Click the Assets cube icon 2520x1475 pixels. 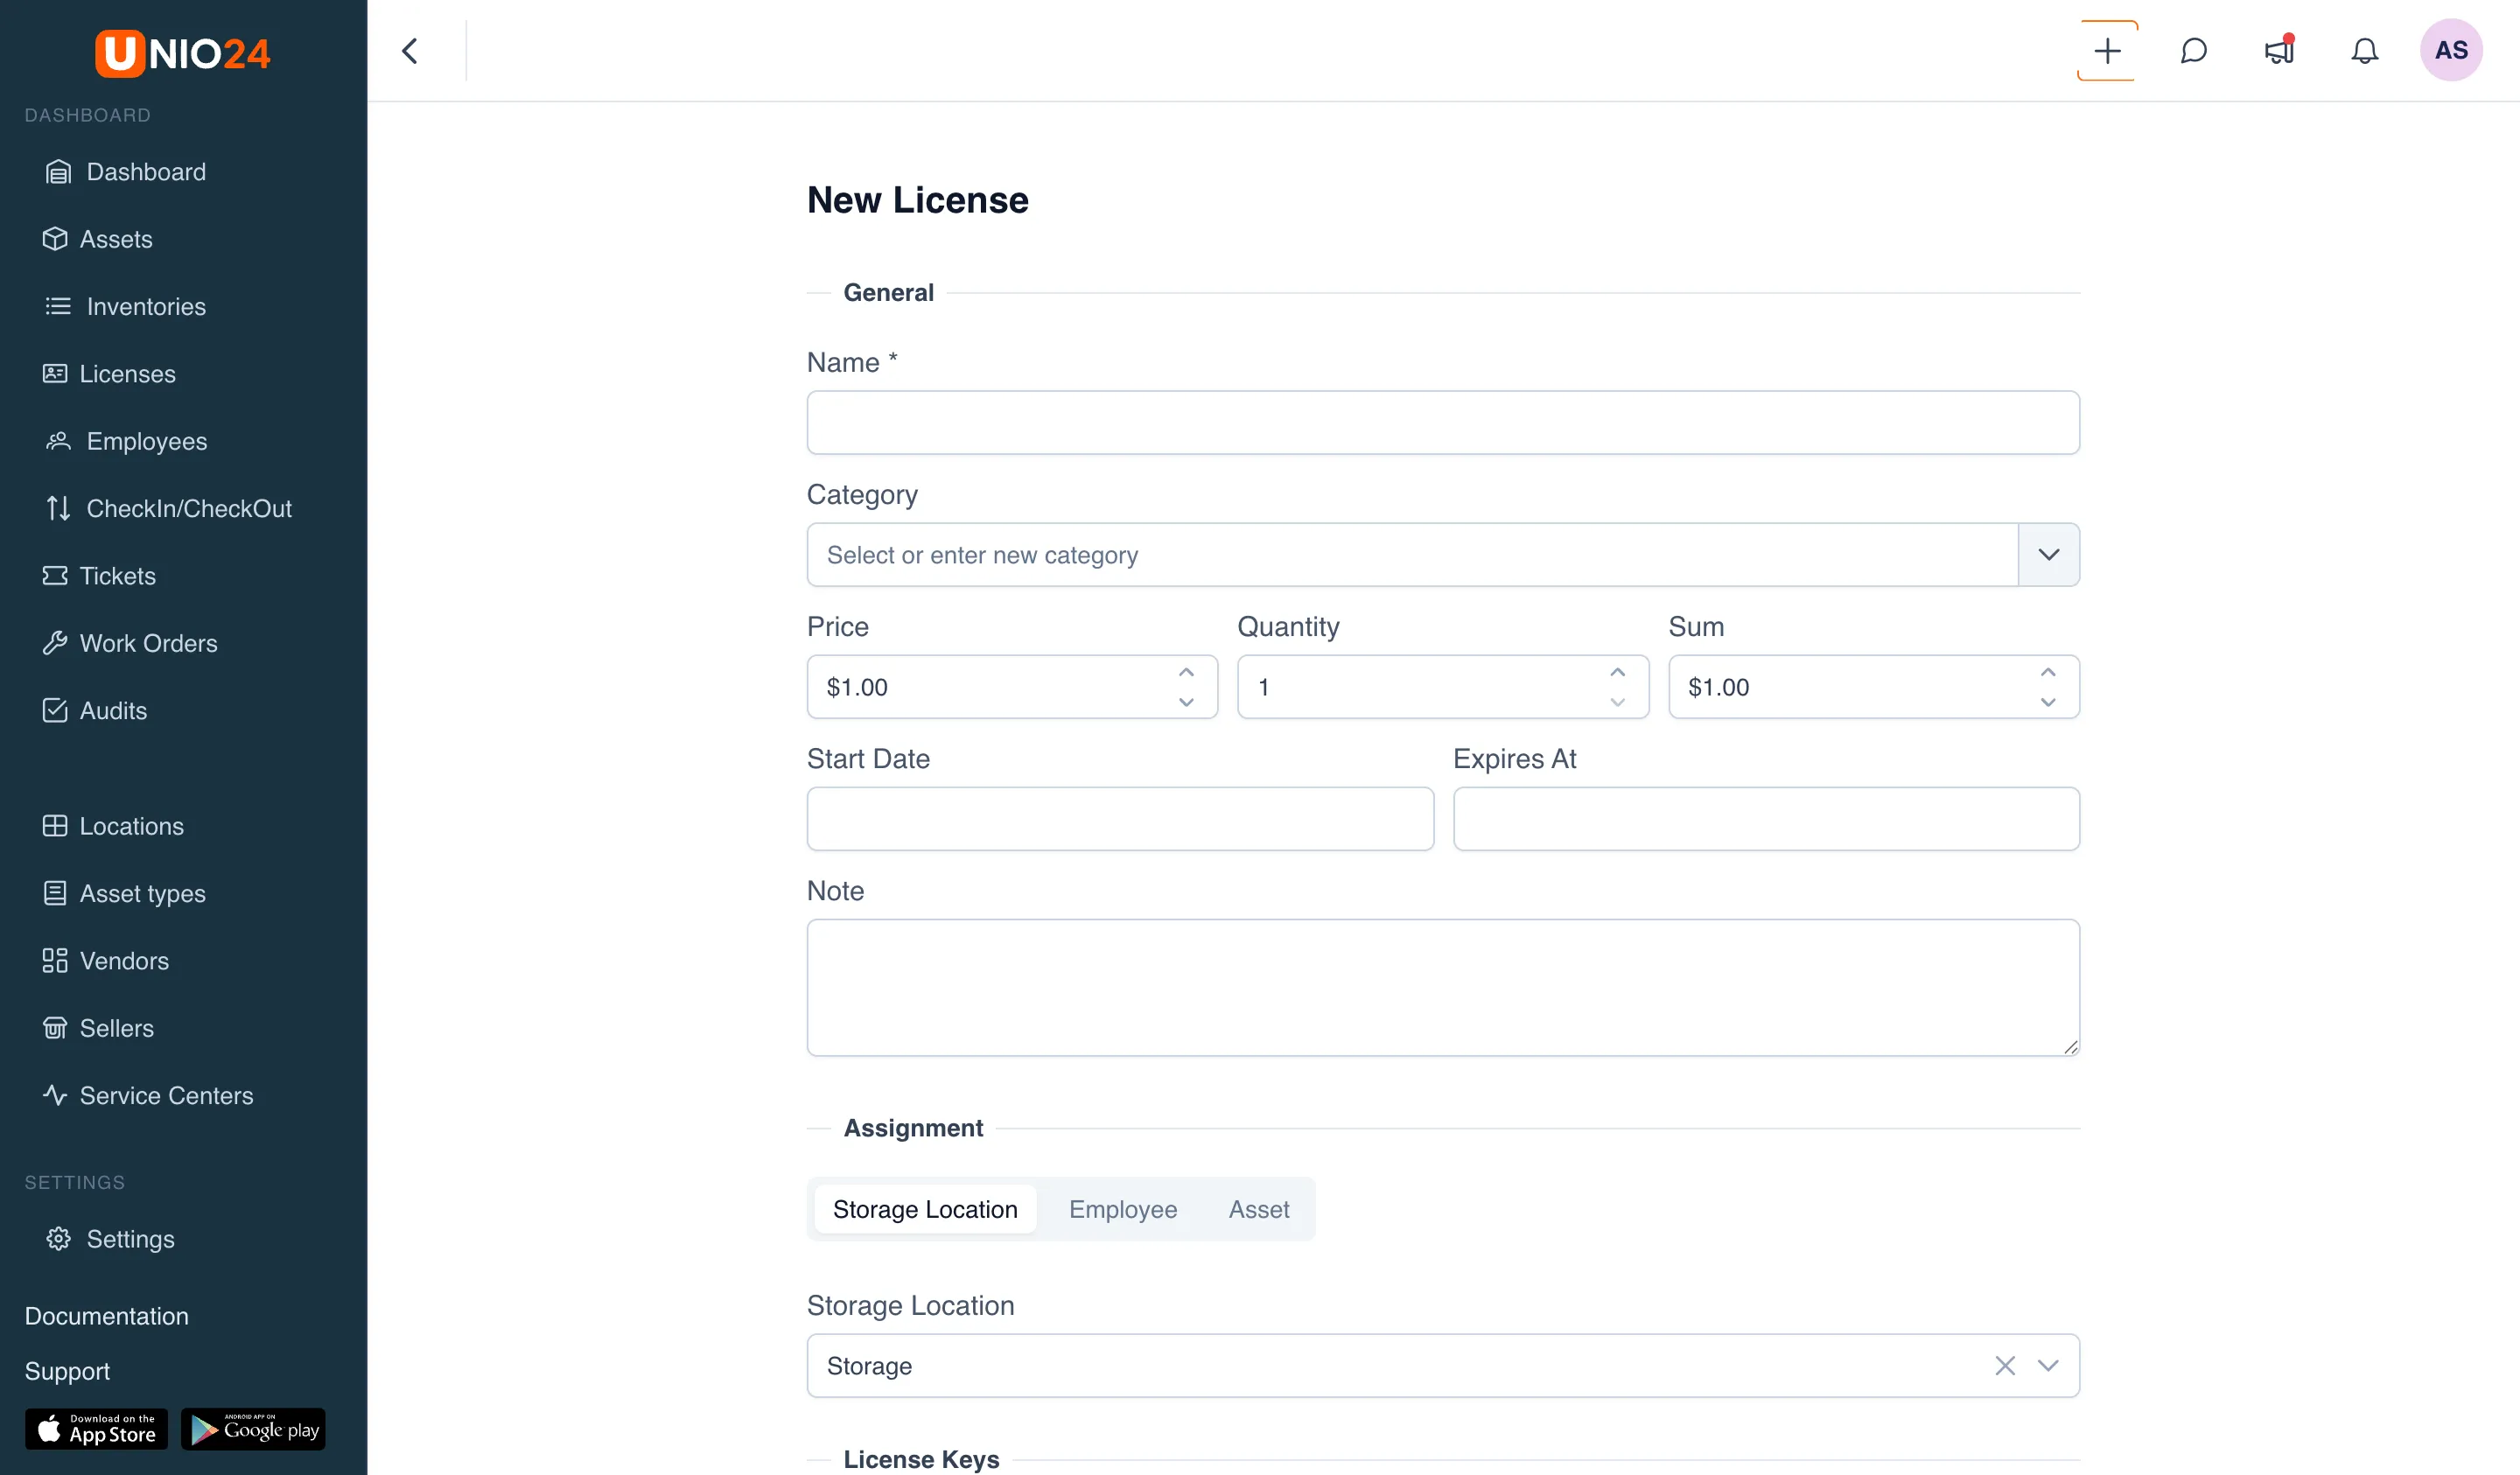(55, 239)
